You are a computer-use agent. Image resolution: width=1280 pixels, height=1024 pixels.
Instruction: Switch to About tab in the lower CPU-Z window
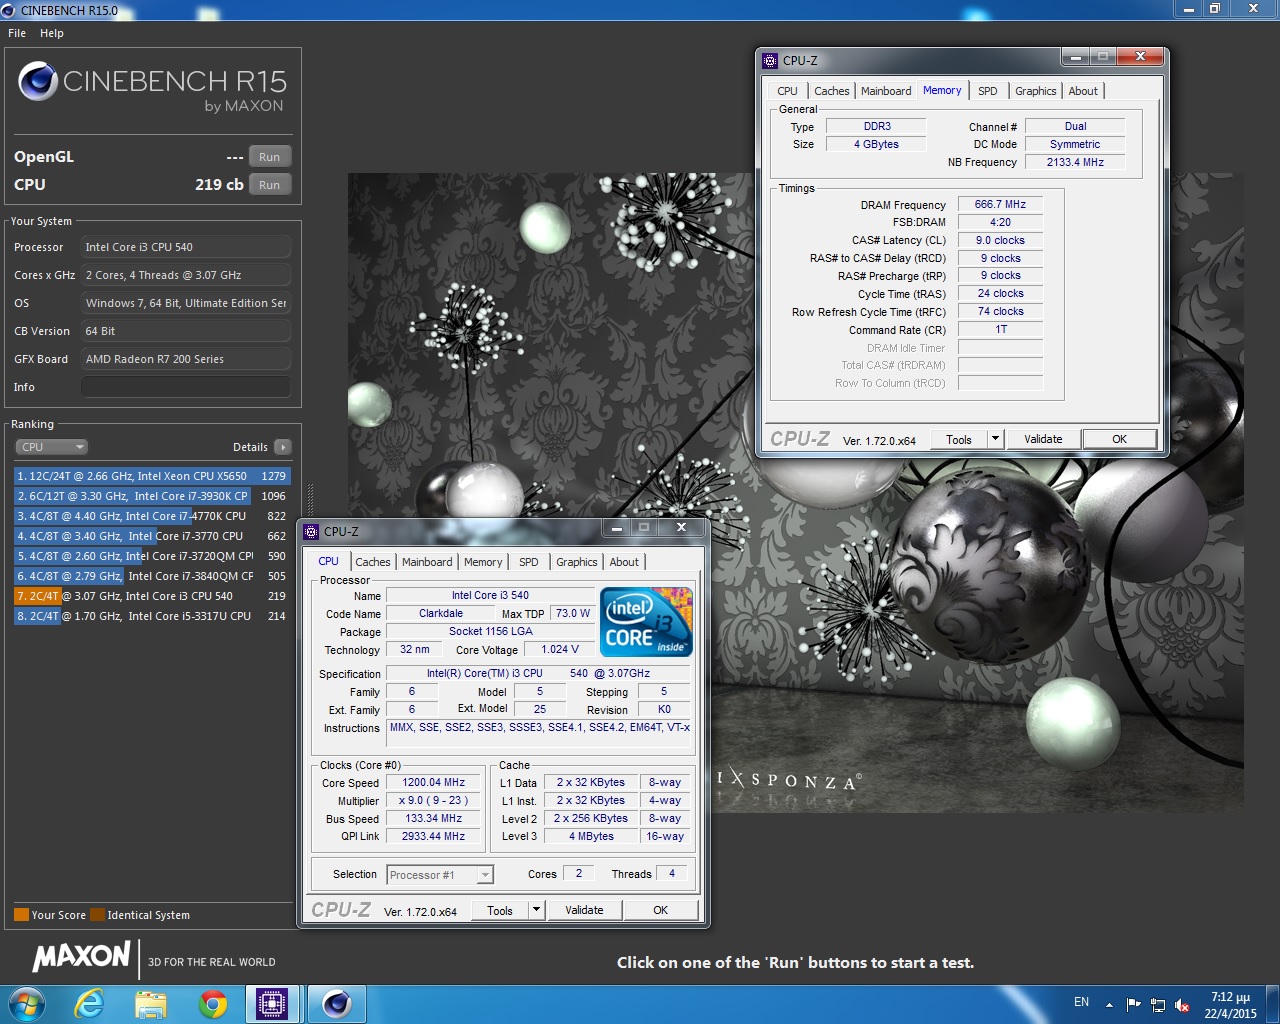(x=624, y=562)
